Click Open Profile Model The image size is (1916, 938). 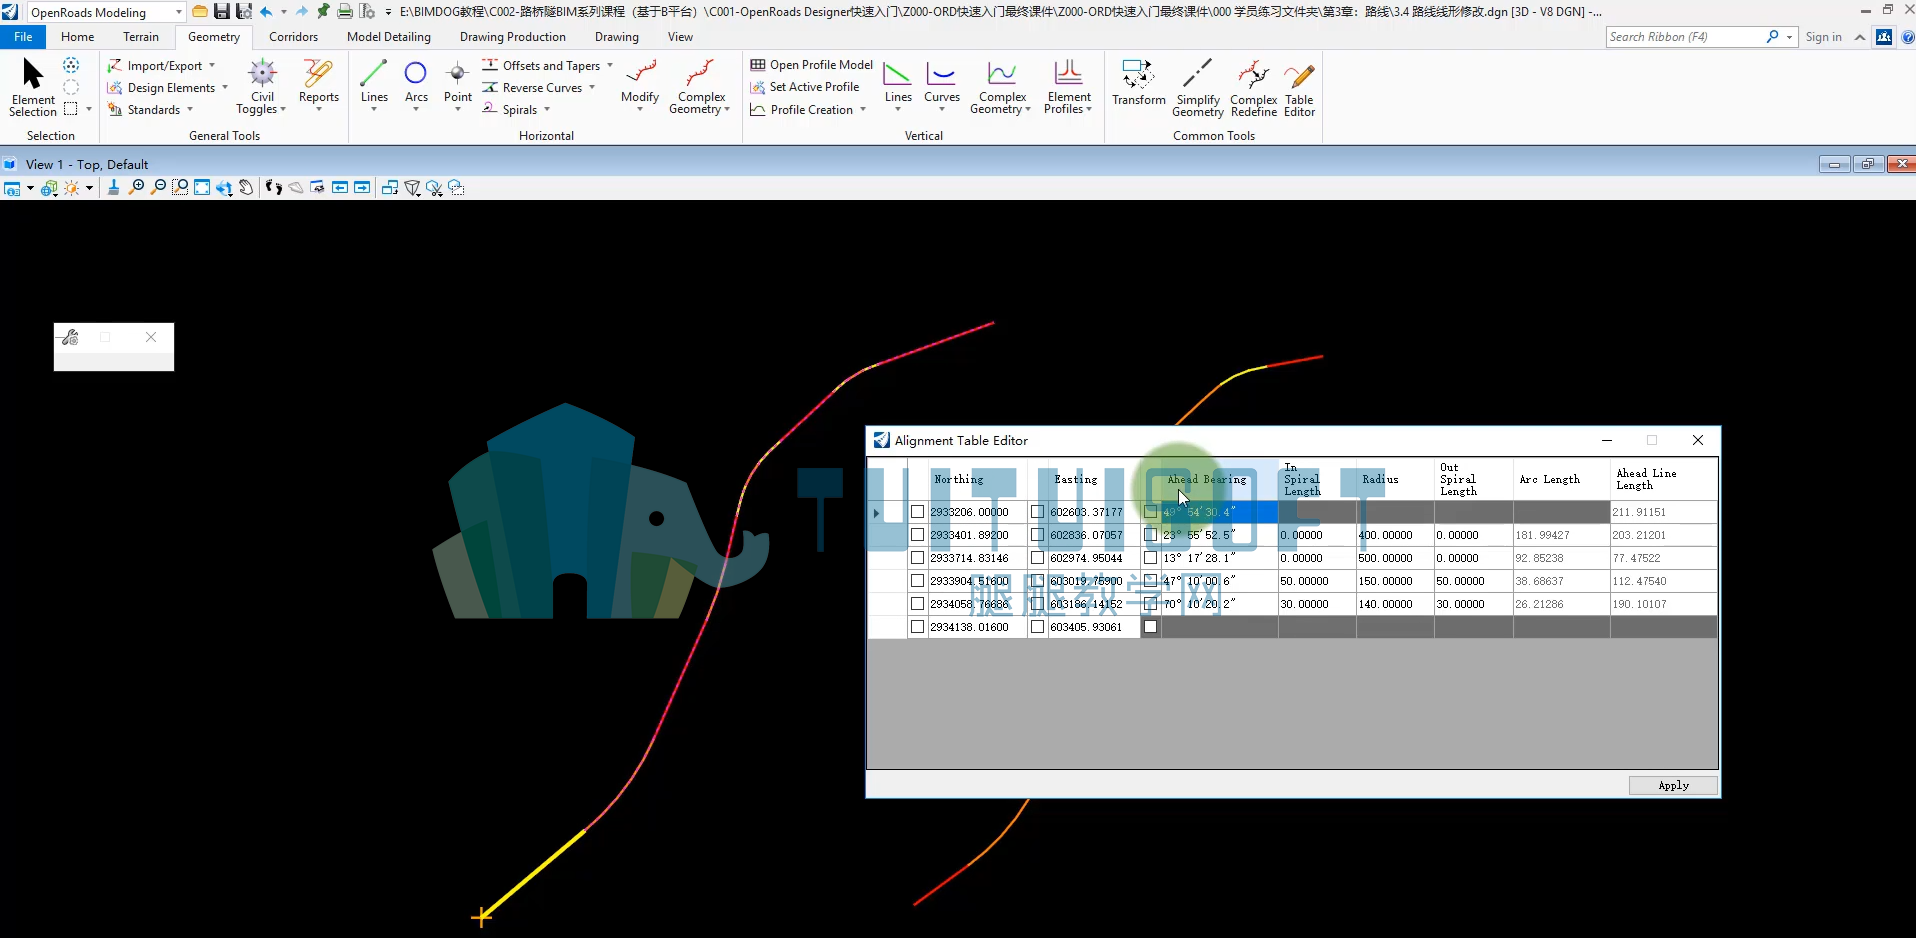pyautogui.click(x=812, y=65)
